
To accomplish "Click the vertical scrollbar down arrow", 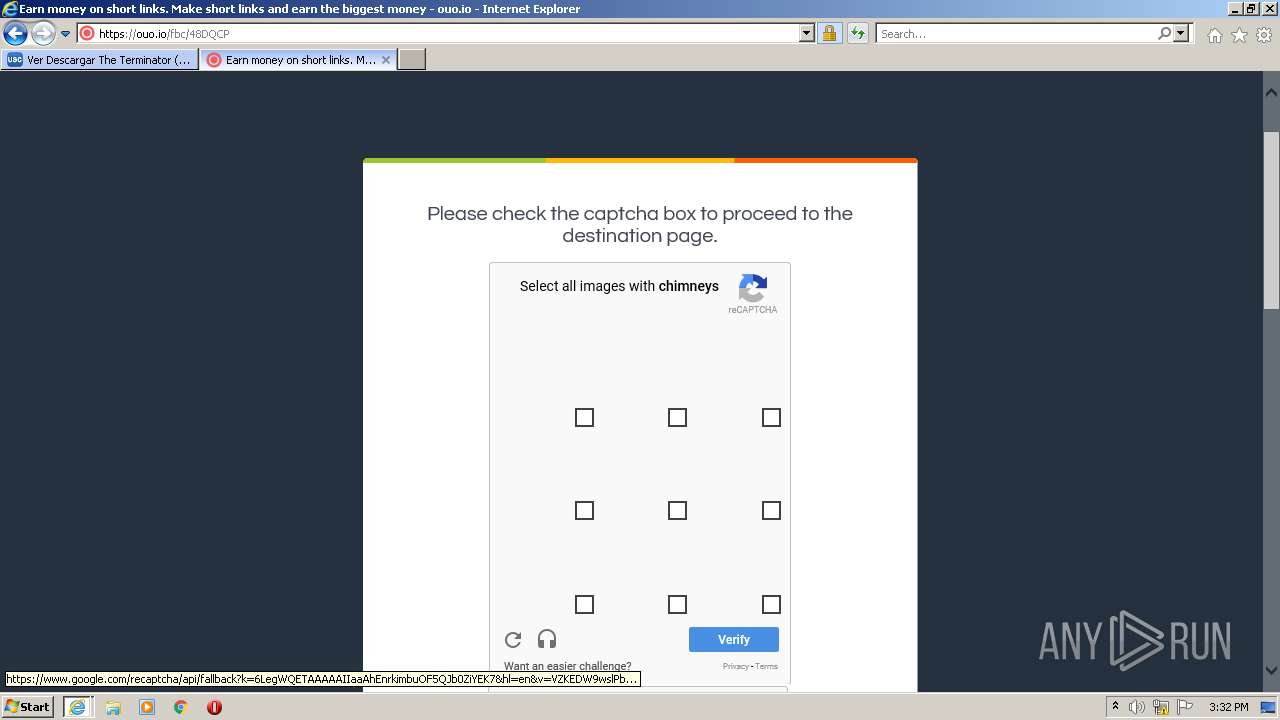I will point(1271,670).
